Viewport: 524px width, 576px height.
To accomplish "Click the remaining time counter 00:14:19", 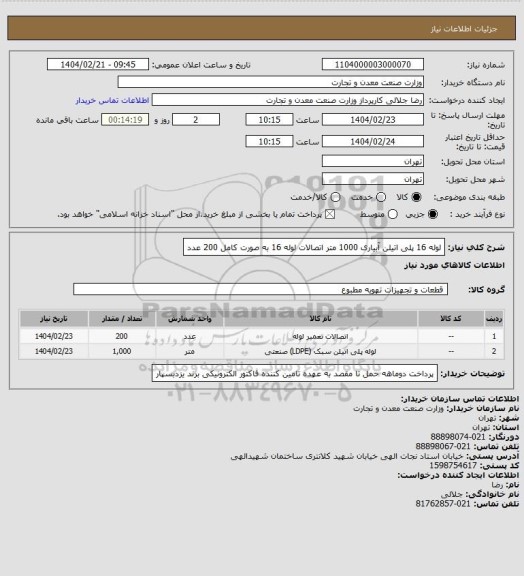I will 125,120.
